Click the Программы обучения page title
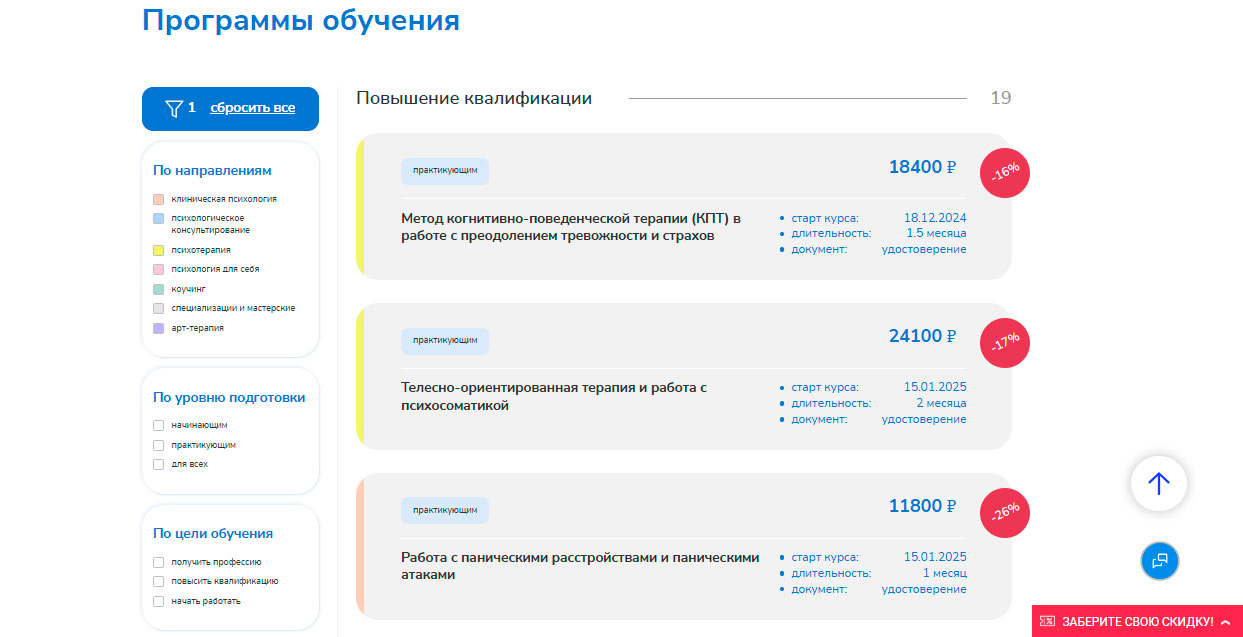 pos(301,20)
